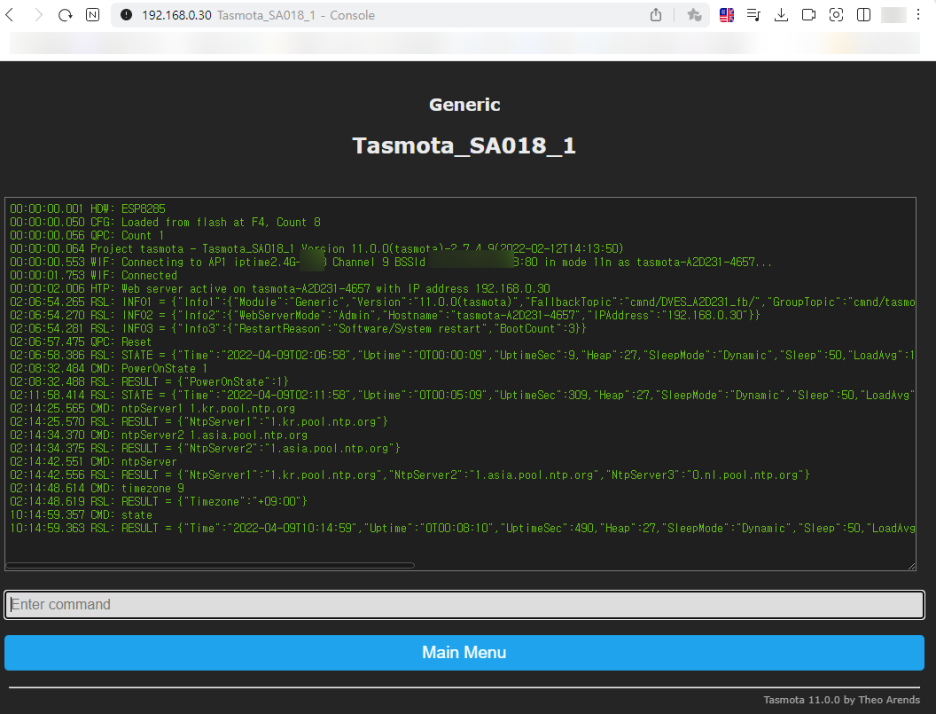Open the browser three-dot menu
The width and height of the screenshot is (936, 714).
point(918,15)
